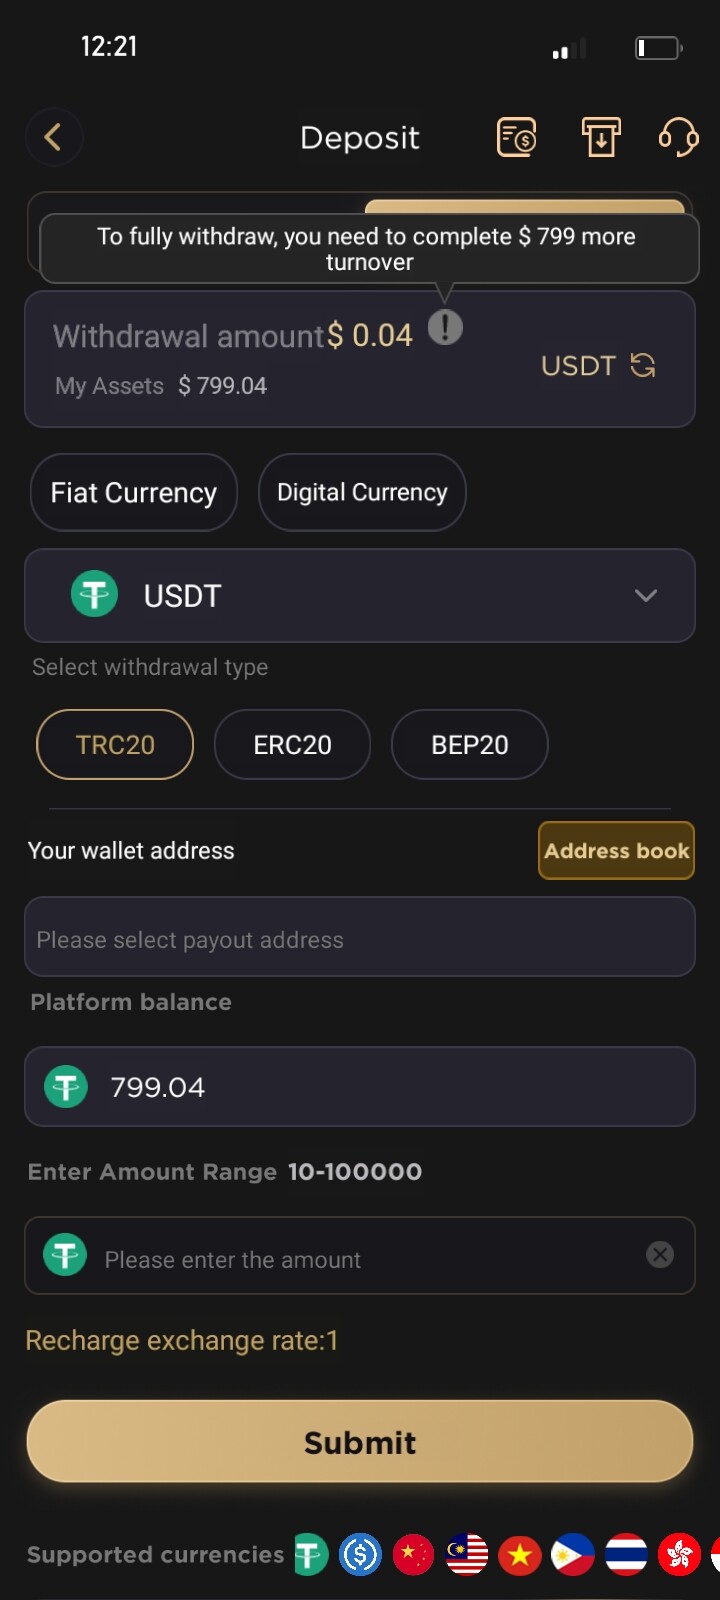The height and width of the screenshot is (1600, 720).
Task: Open the transaction records wallet icon
Action: click(517, 137)
